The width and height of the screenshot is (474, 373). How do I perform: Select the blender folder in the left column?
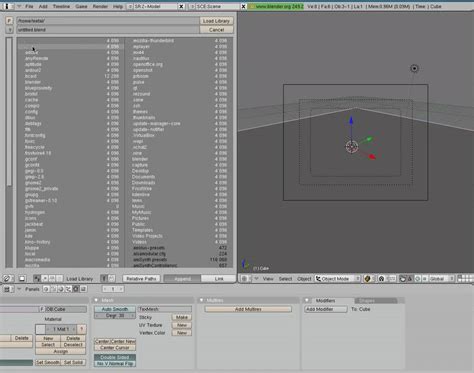[33, 82]
